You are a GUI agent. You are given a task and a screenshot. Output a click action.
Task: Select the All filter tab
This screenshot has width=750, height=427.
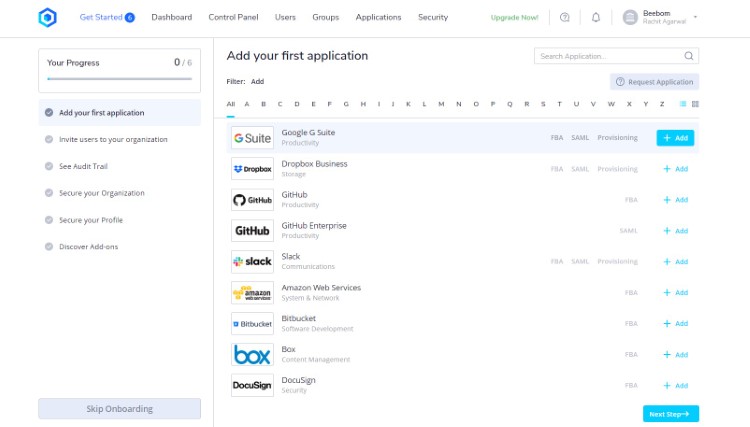pos(231,104)
